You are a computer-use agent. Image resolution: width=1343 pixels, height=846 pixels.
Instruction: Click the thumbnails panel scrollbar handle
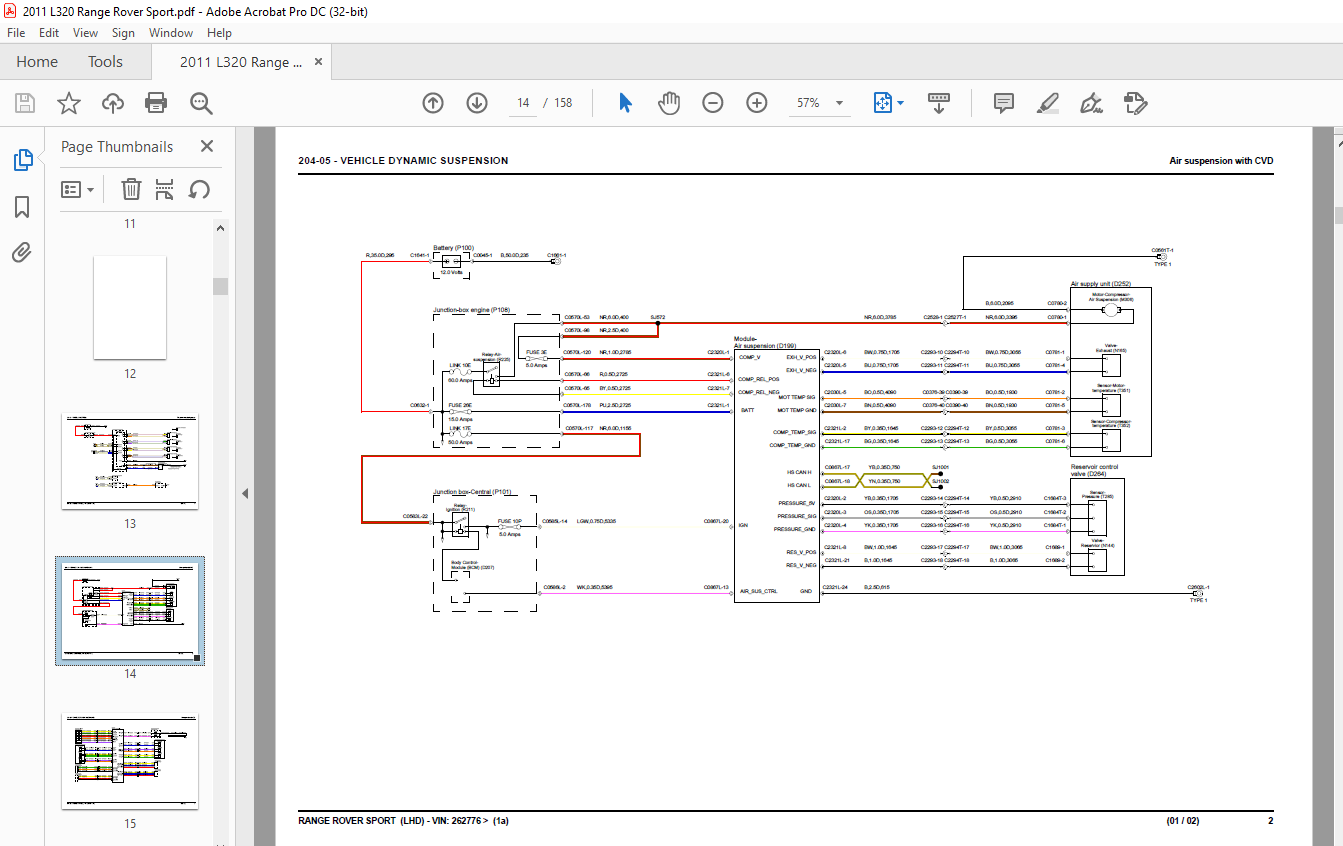click(221, 286)
